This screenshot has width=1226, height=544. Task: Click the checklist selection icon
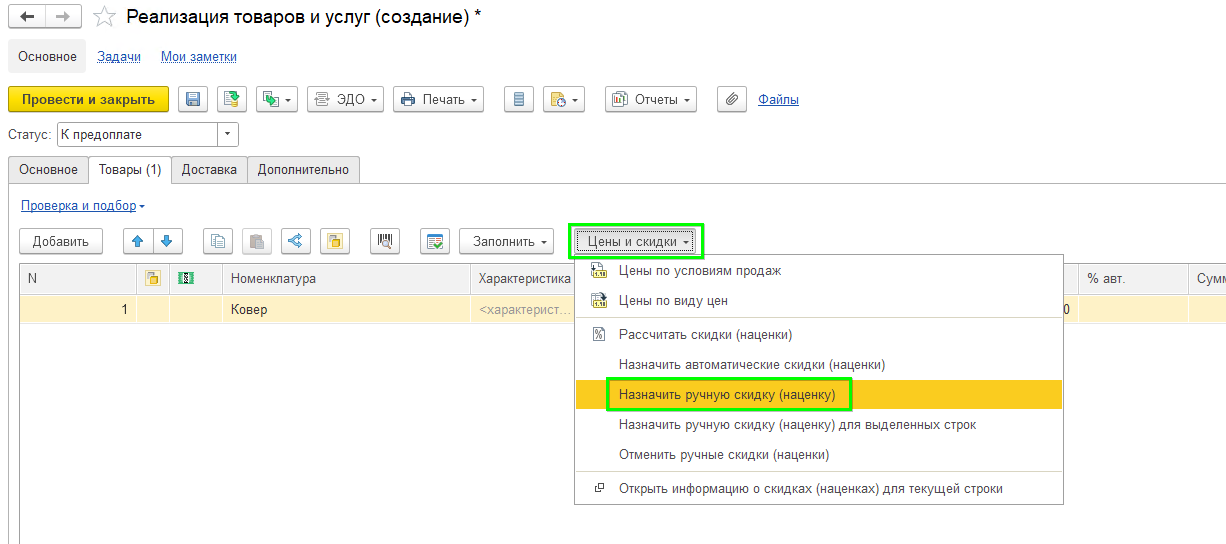click(435, 240)
